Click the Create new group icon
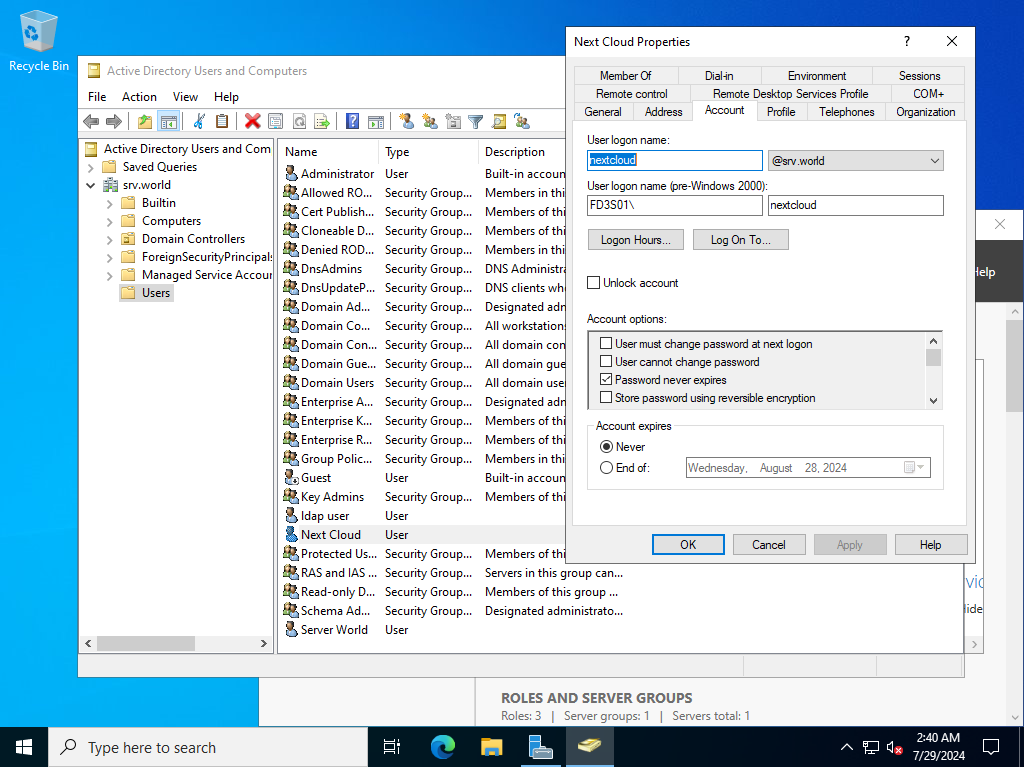Image resolution: width=1024 pixels, height=767 pixels. tap(430, 121)
